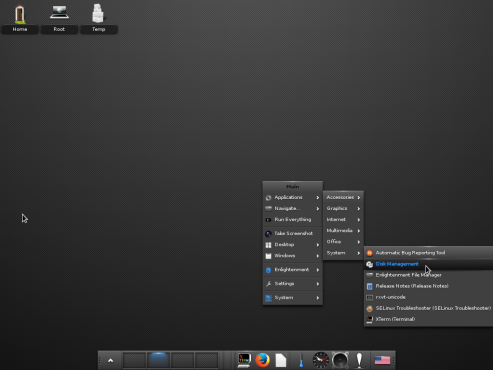Open the Root desktop icon
The image size is (493, 370).
tap(59, 18)
